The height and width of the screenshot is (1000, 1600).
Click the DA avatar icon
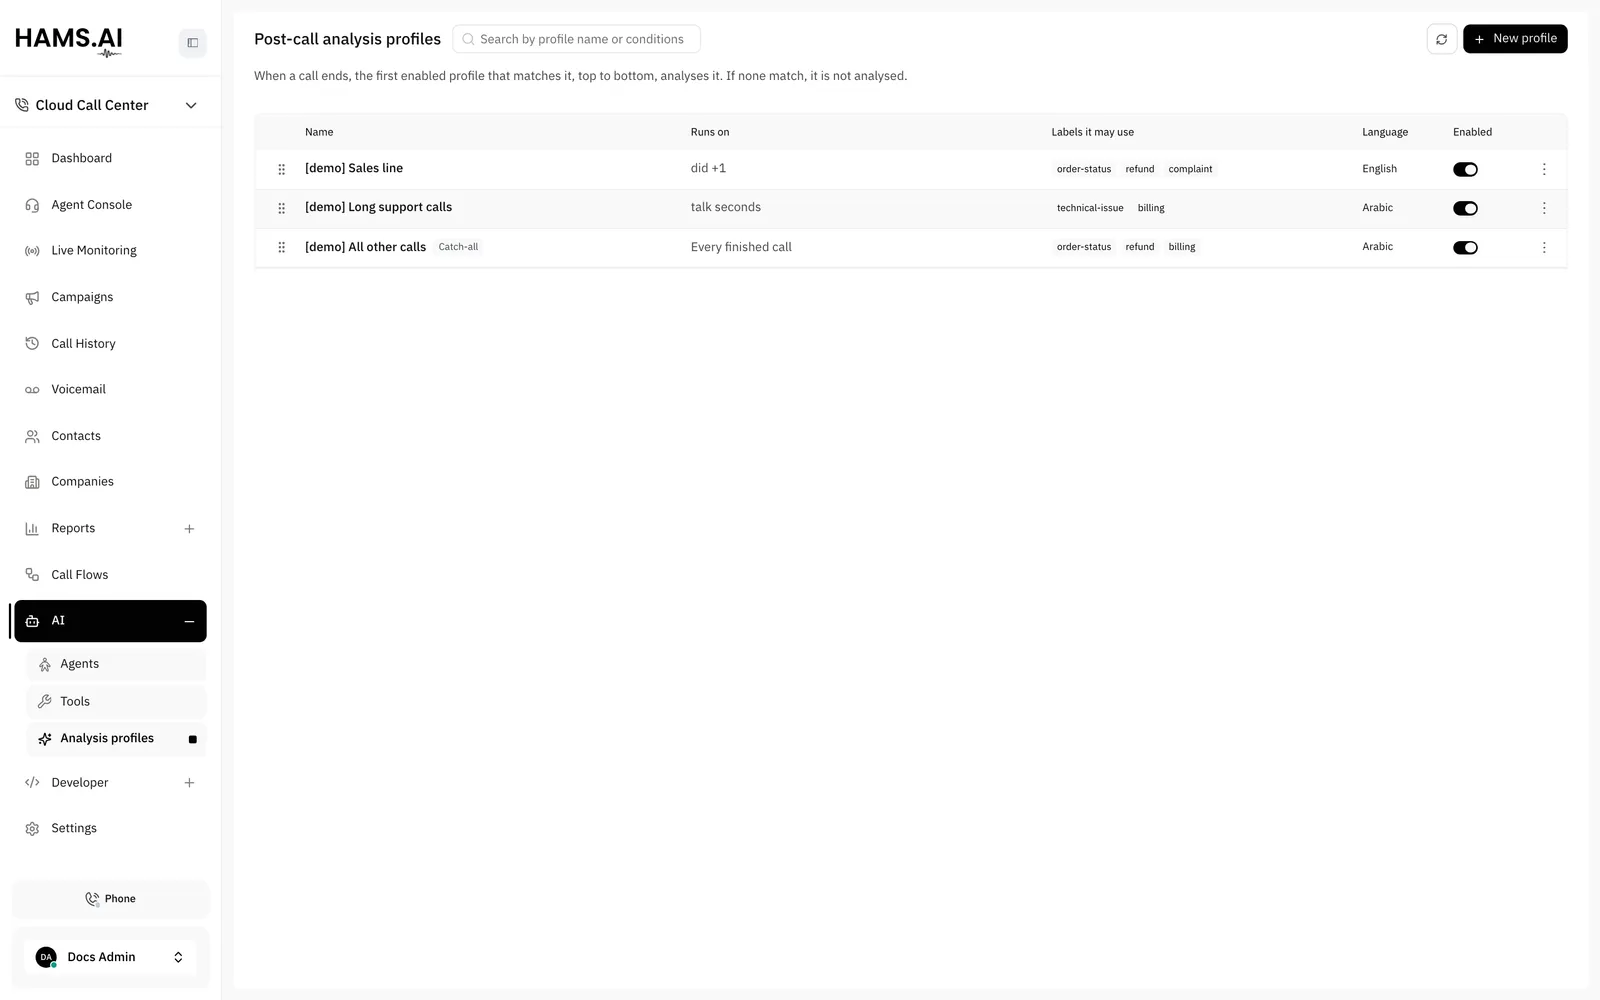[46, 957]
